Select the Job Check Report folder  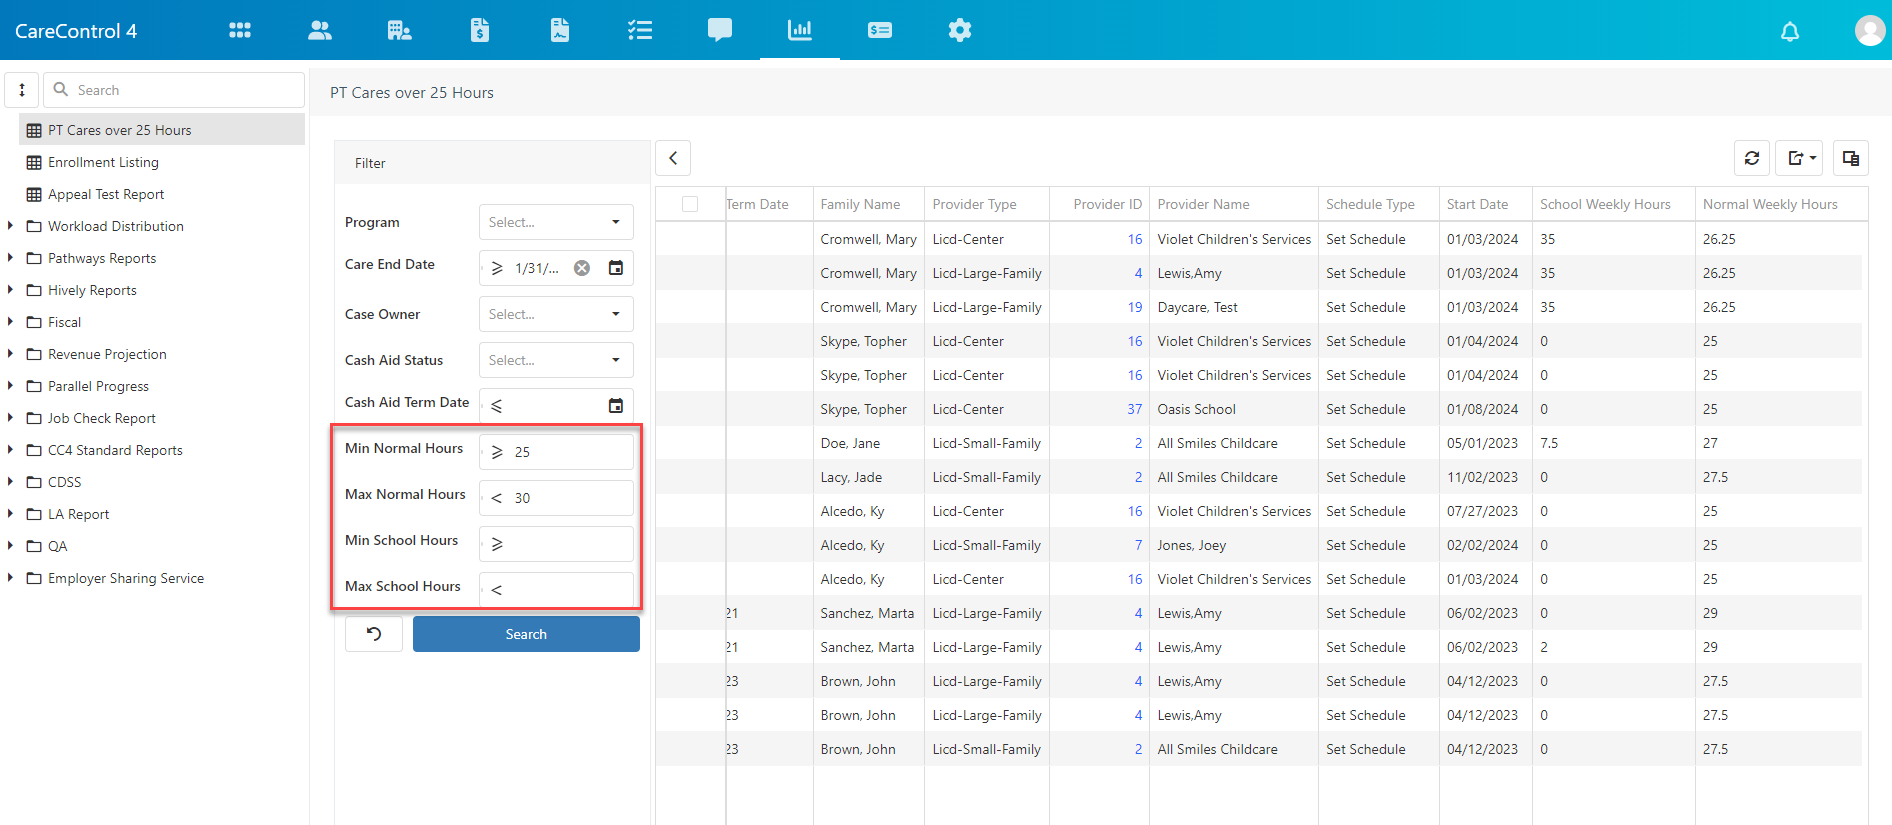[102, 418]
